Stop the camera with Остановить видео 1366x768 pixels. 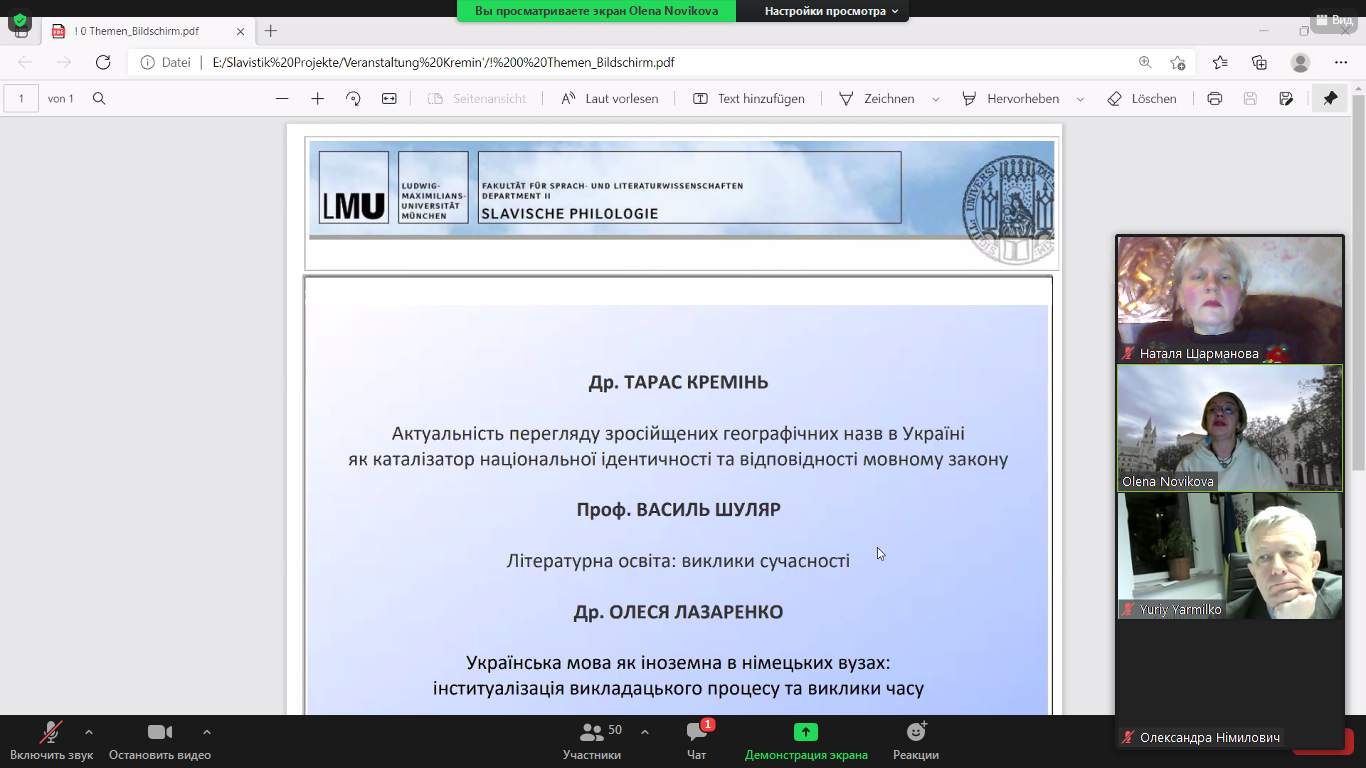(160, 739)
